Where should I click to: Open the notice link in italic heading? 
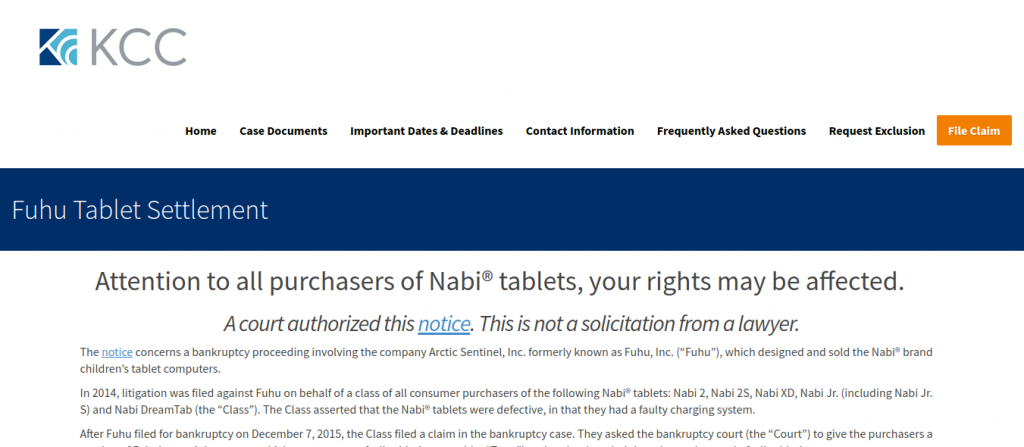(x=443, y=324)
